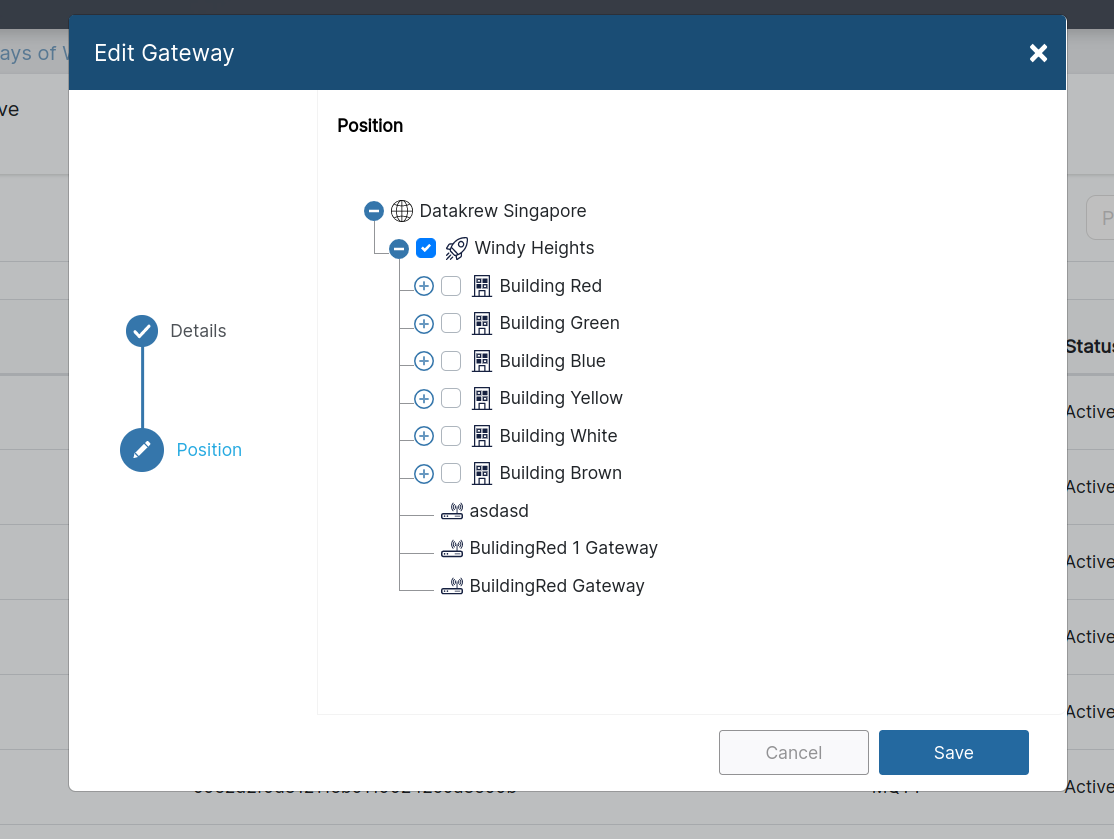This screenshot has width=1114, height=839.
Task: Check the checkbox next to Building Blue
Action: coord(451,361)
